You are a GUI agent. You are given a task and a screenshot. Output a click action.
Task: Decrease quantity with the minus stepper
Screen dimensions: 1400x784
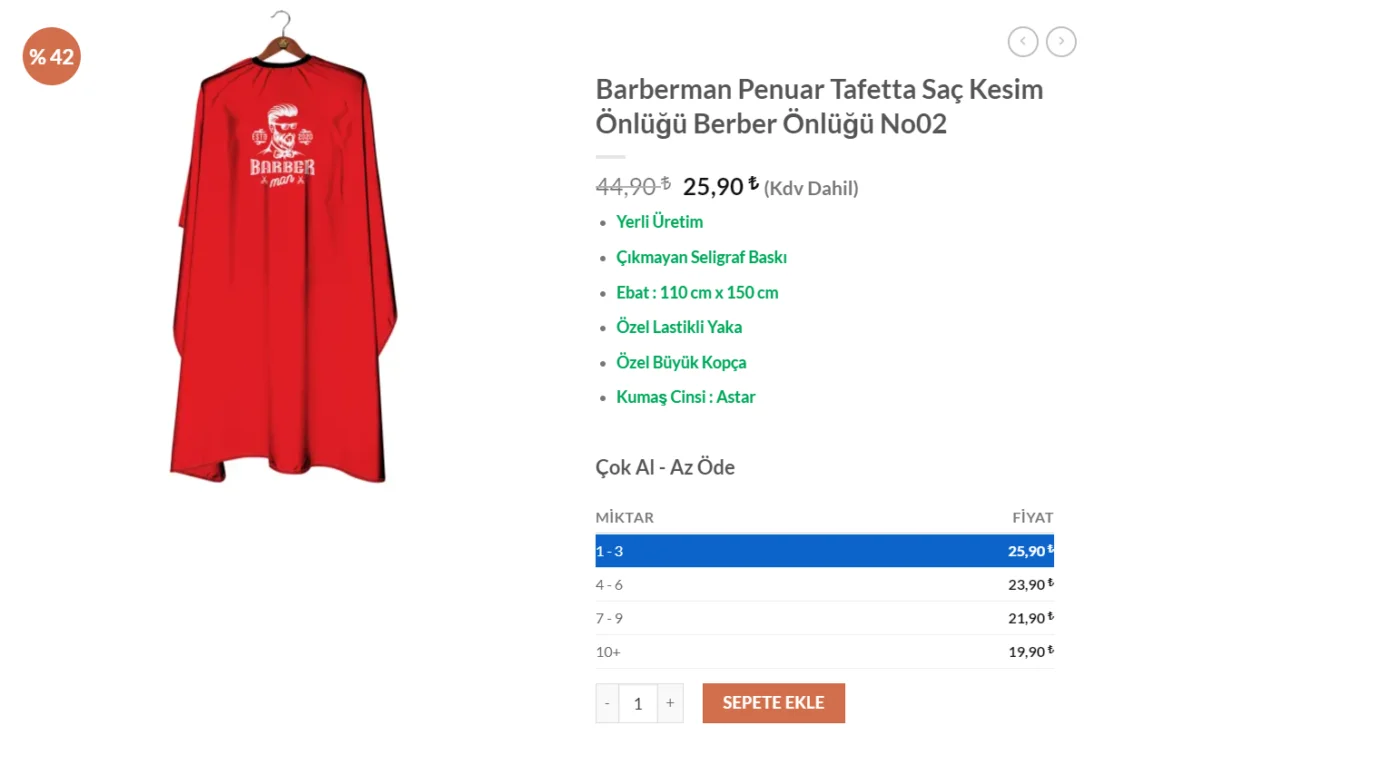(606, 703)
